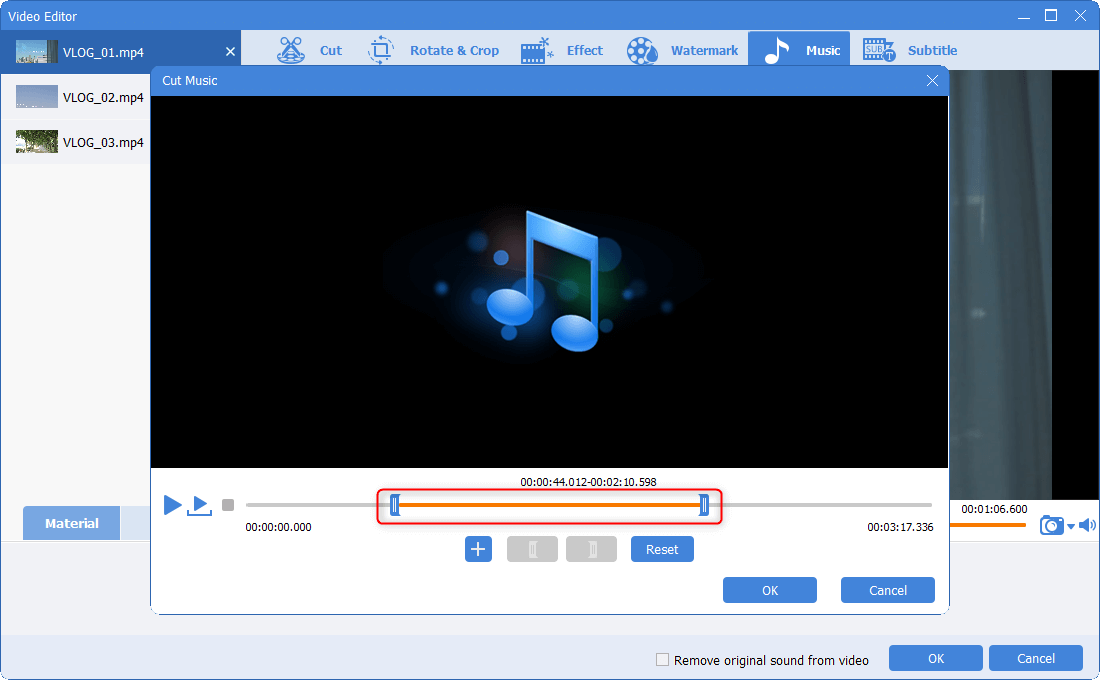This screenshot has width=1100, height=680.
Task: Close the VLOG_01.mp4 file tab
Action: pos(230,51)
